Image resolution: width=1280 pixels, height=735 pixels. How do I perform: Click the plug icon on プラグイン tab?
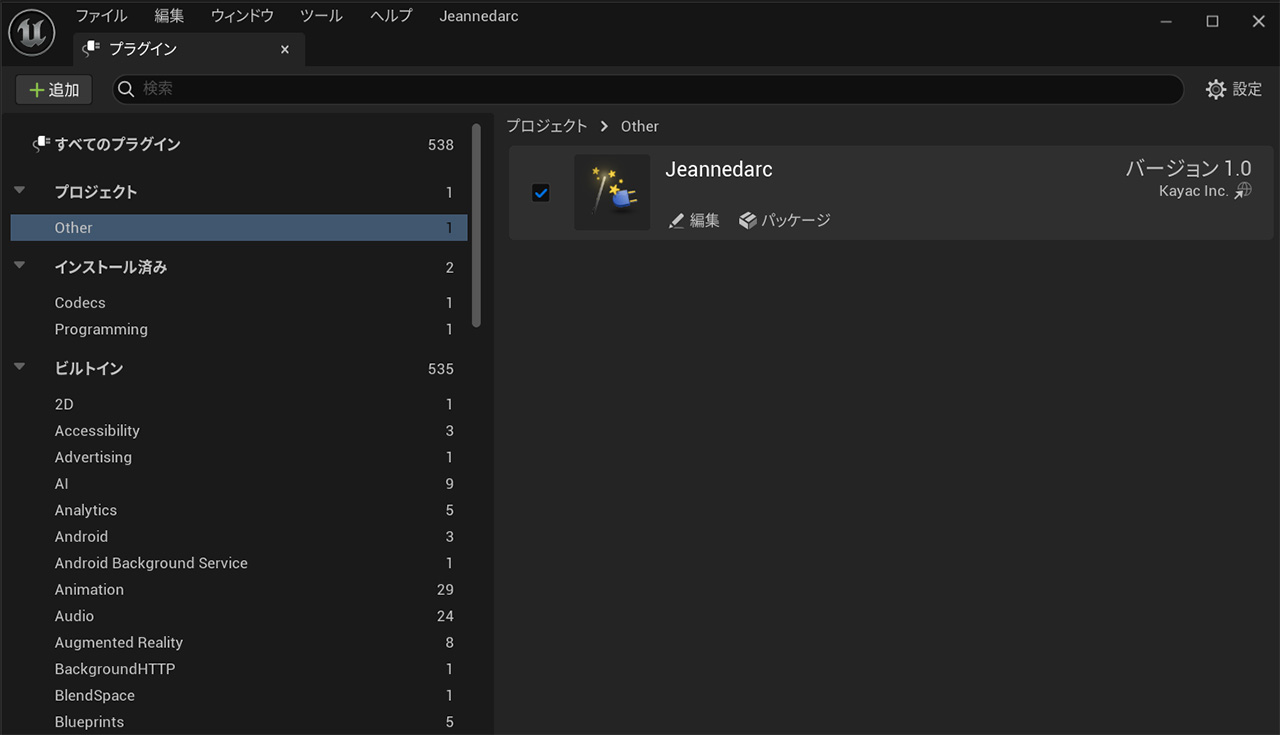pos(92,48)
